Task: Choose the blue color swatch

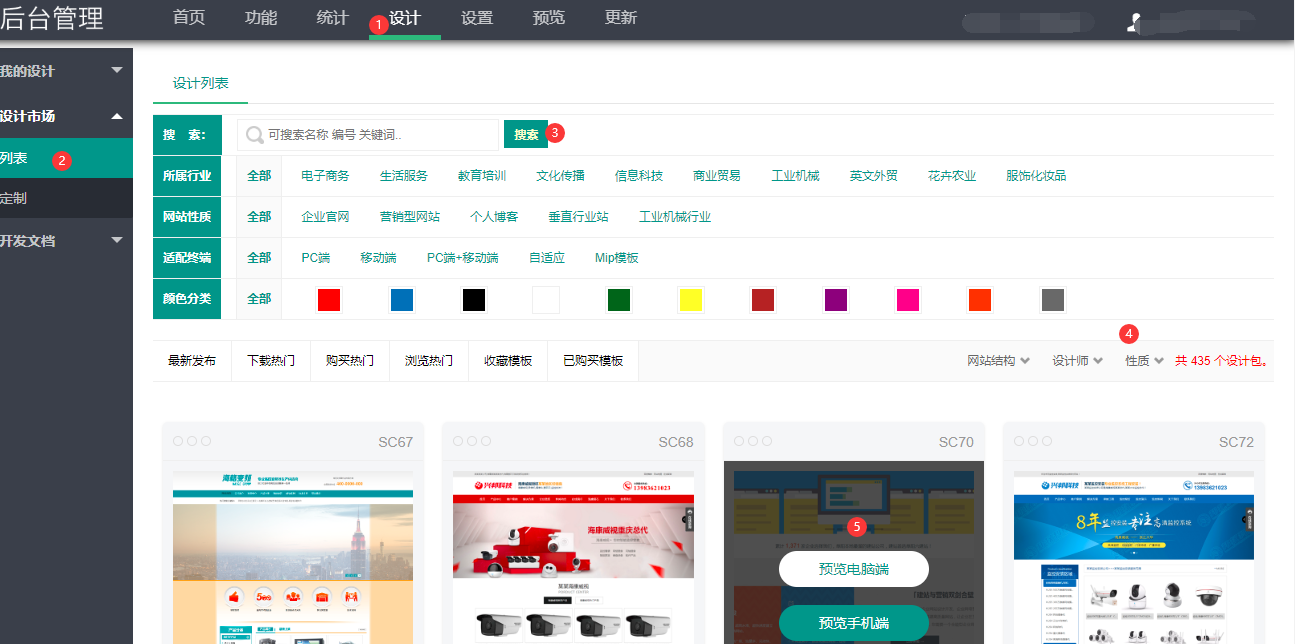Action: coord(401,300)
